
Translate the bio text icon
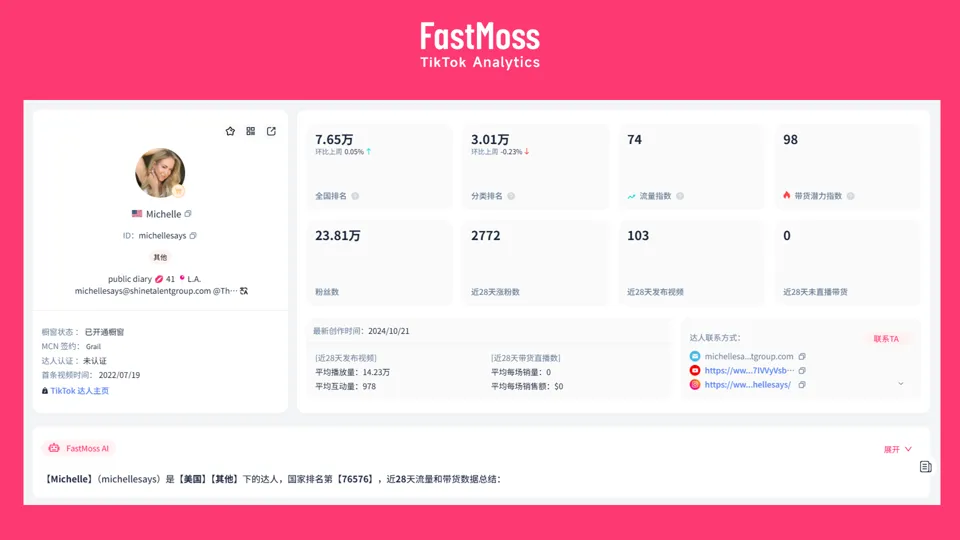(x=244, y=291)
